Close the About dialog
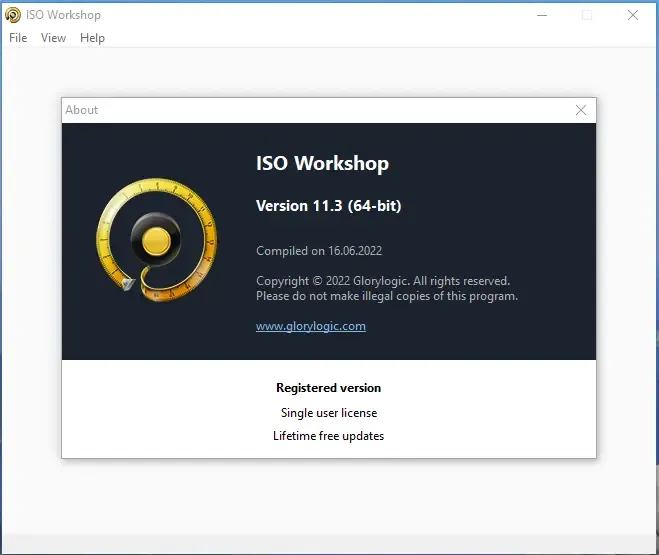 (x=581, y=110)
